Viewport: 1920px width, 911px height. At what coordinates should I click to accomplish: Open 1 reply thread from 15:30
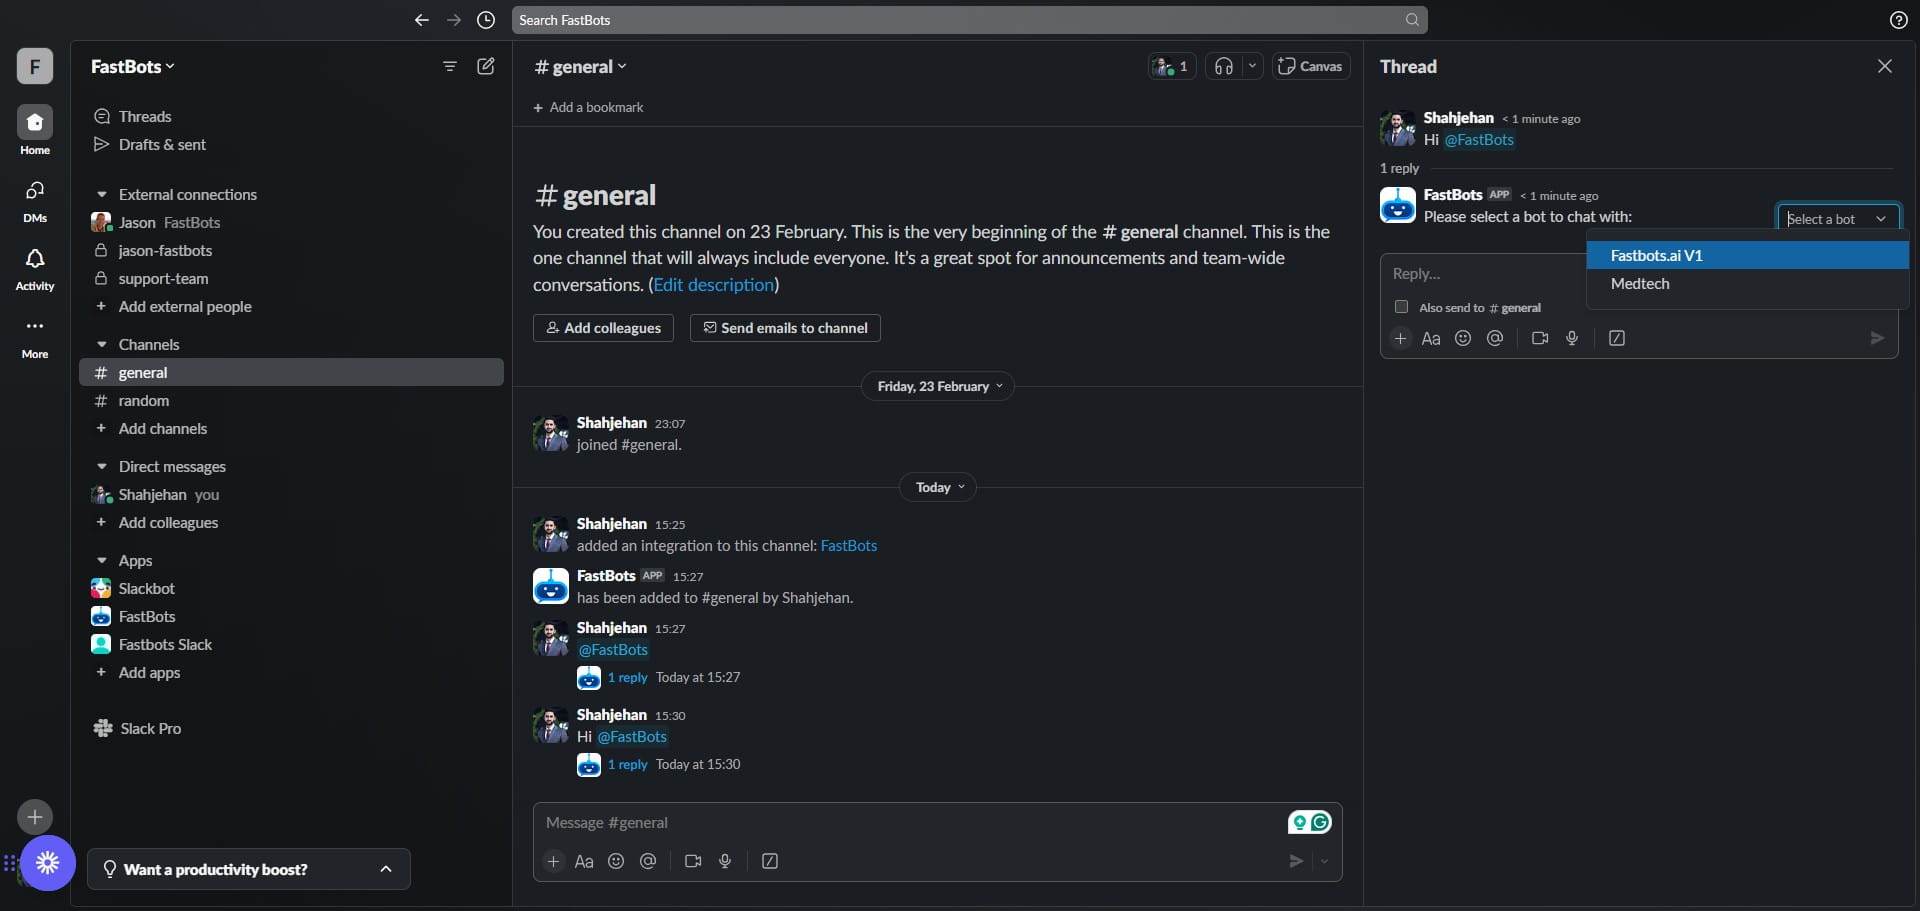click(x=627, y=764)
